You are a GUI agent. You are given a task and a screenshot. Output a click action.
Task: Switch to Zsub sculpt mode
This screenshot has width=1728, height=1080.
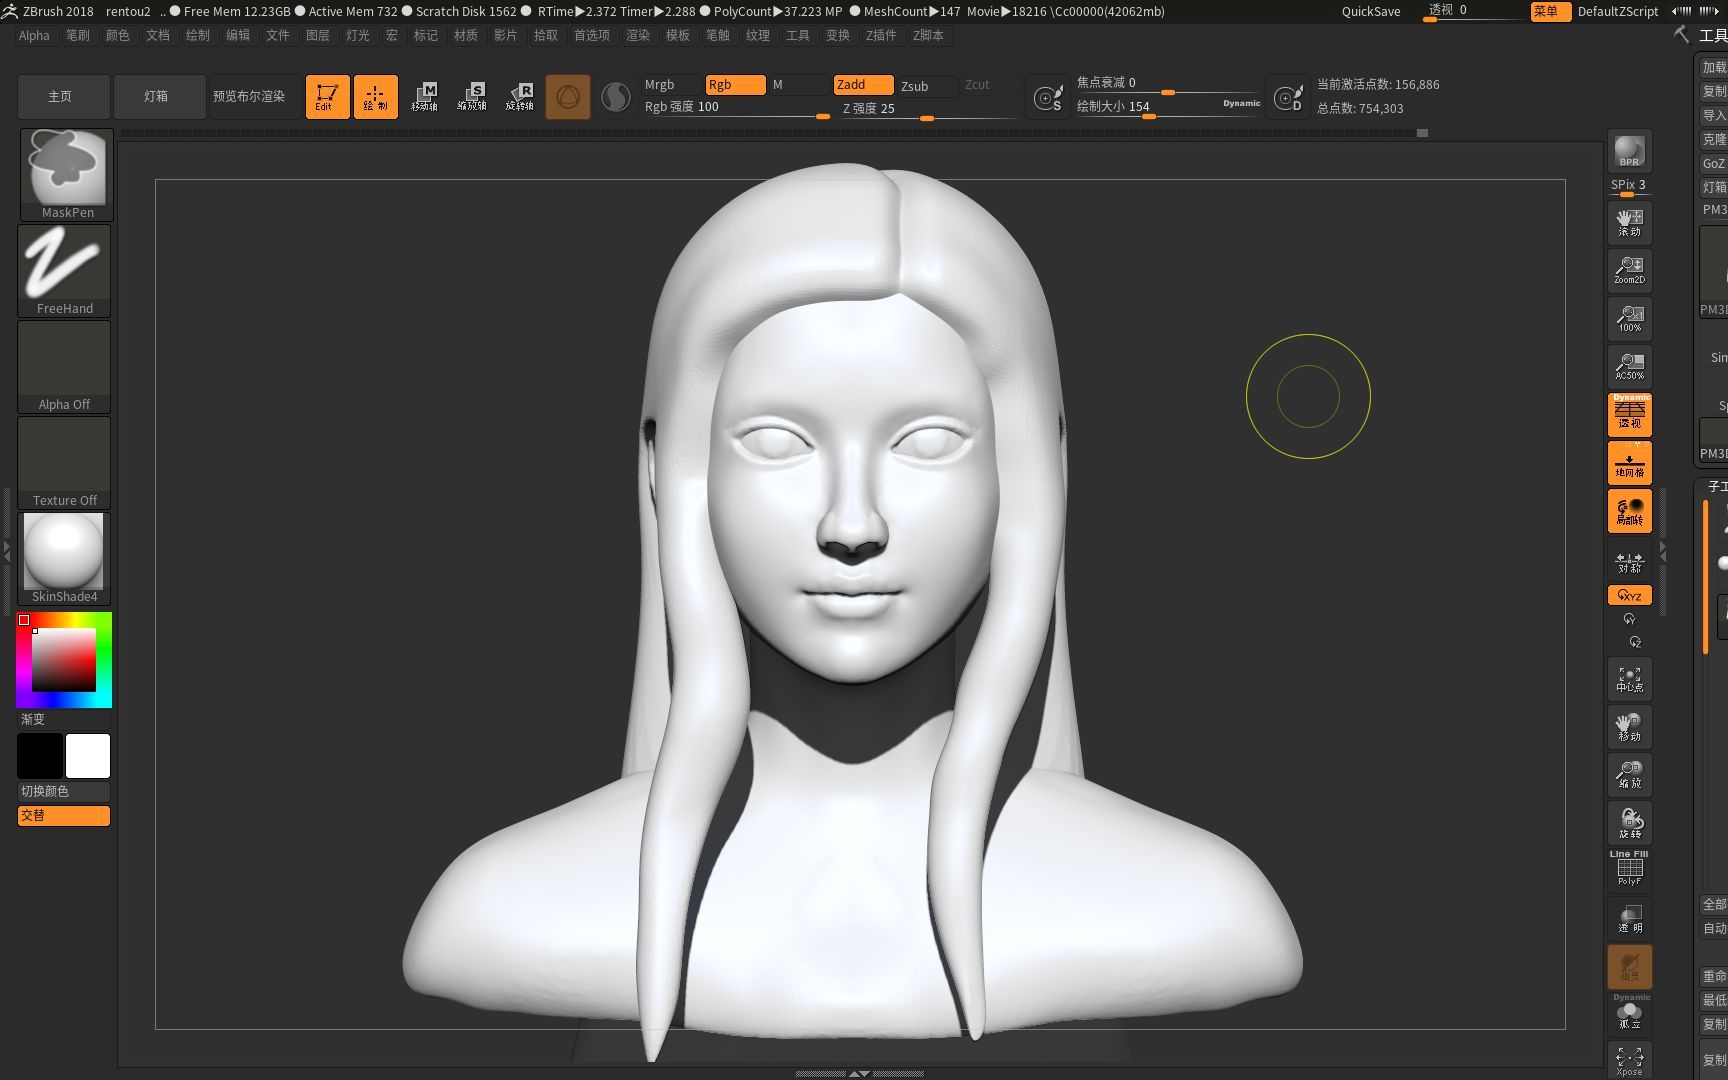coord(927,86)
